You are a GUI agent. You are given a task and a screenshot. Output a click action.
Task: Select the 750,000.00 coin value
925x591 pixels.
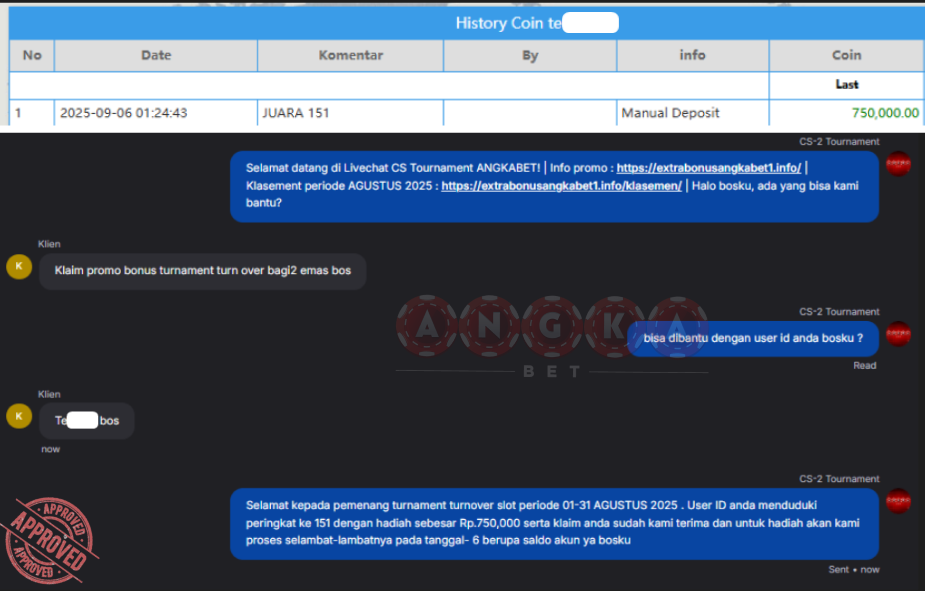pyautogui.click(x=885, y=113)
